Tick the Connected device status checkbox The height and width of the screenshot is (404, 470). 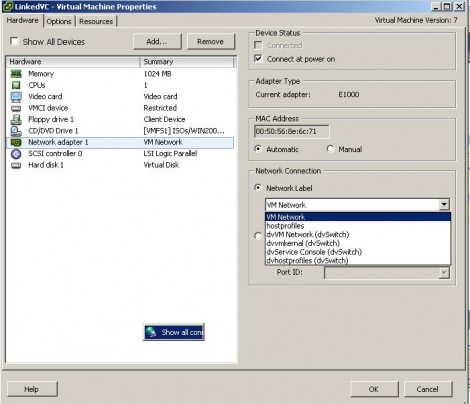click(x=258, y=45)
